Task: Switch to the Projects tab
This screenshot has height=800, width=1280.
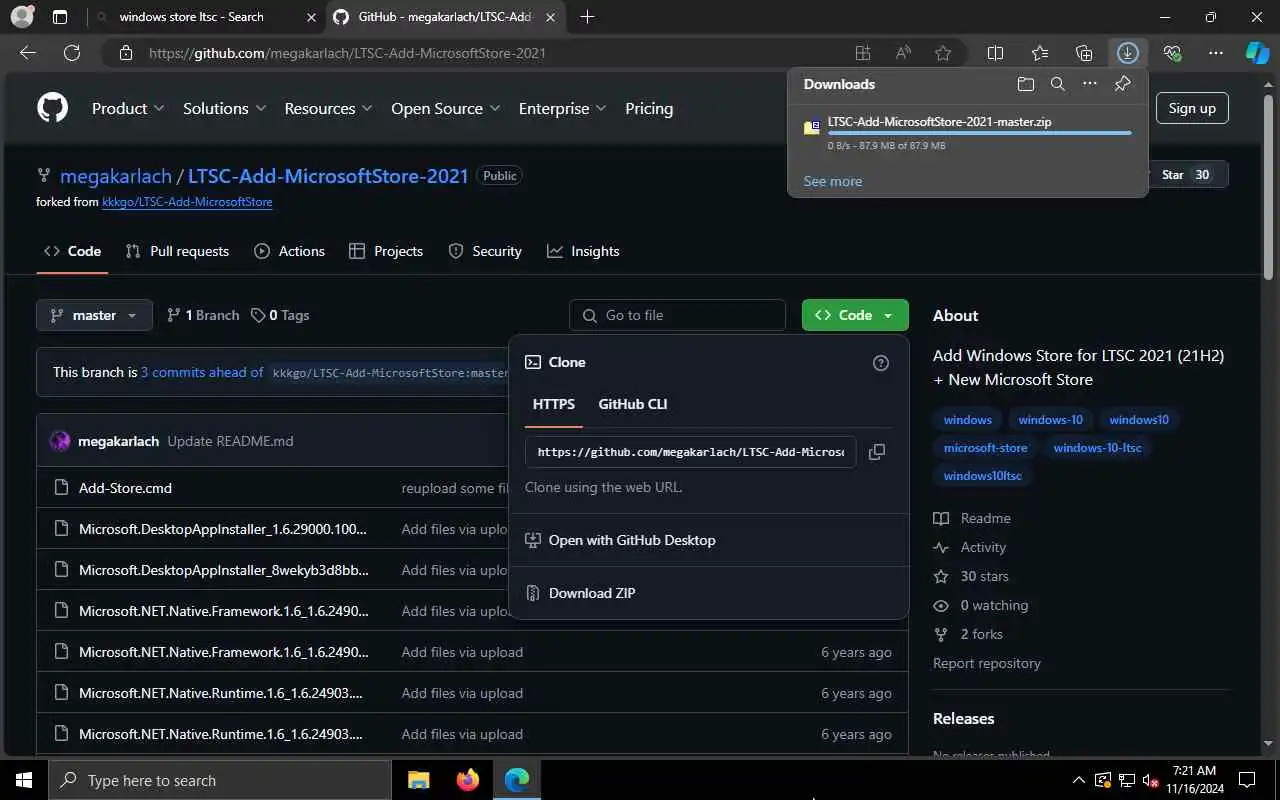Action: (386, 251)
